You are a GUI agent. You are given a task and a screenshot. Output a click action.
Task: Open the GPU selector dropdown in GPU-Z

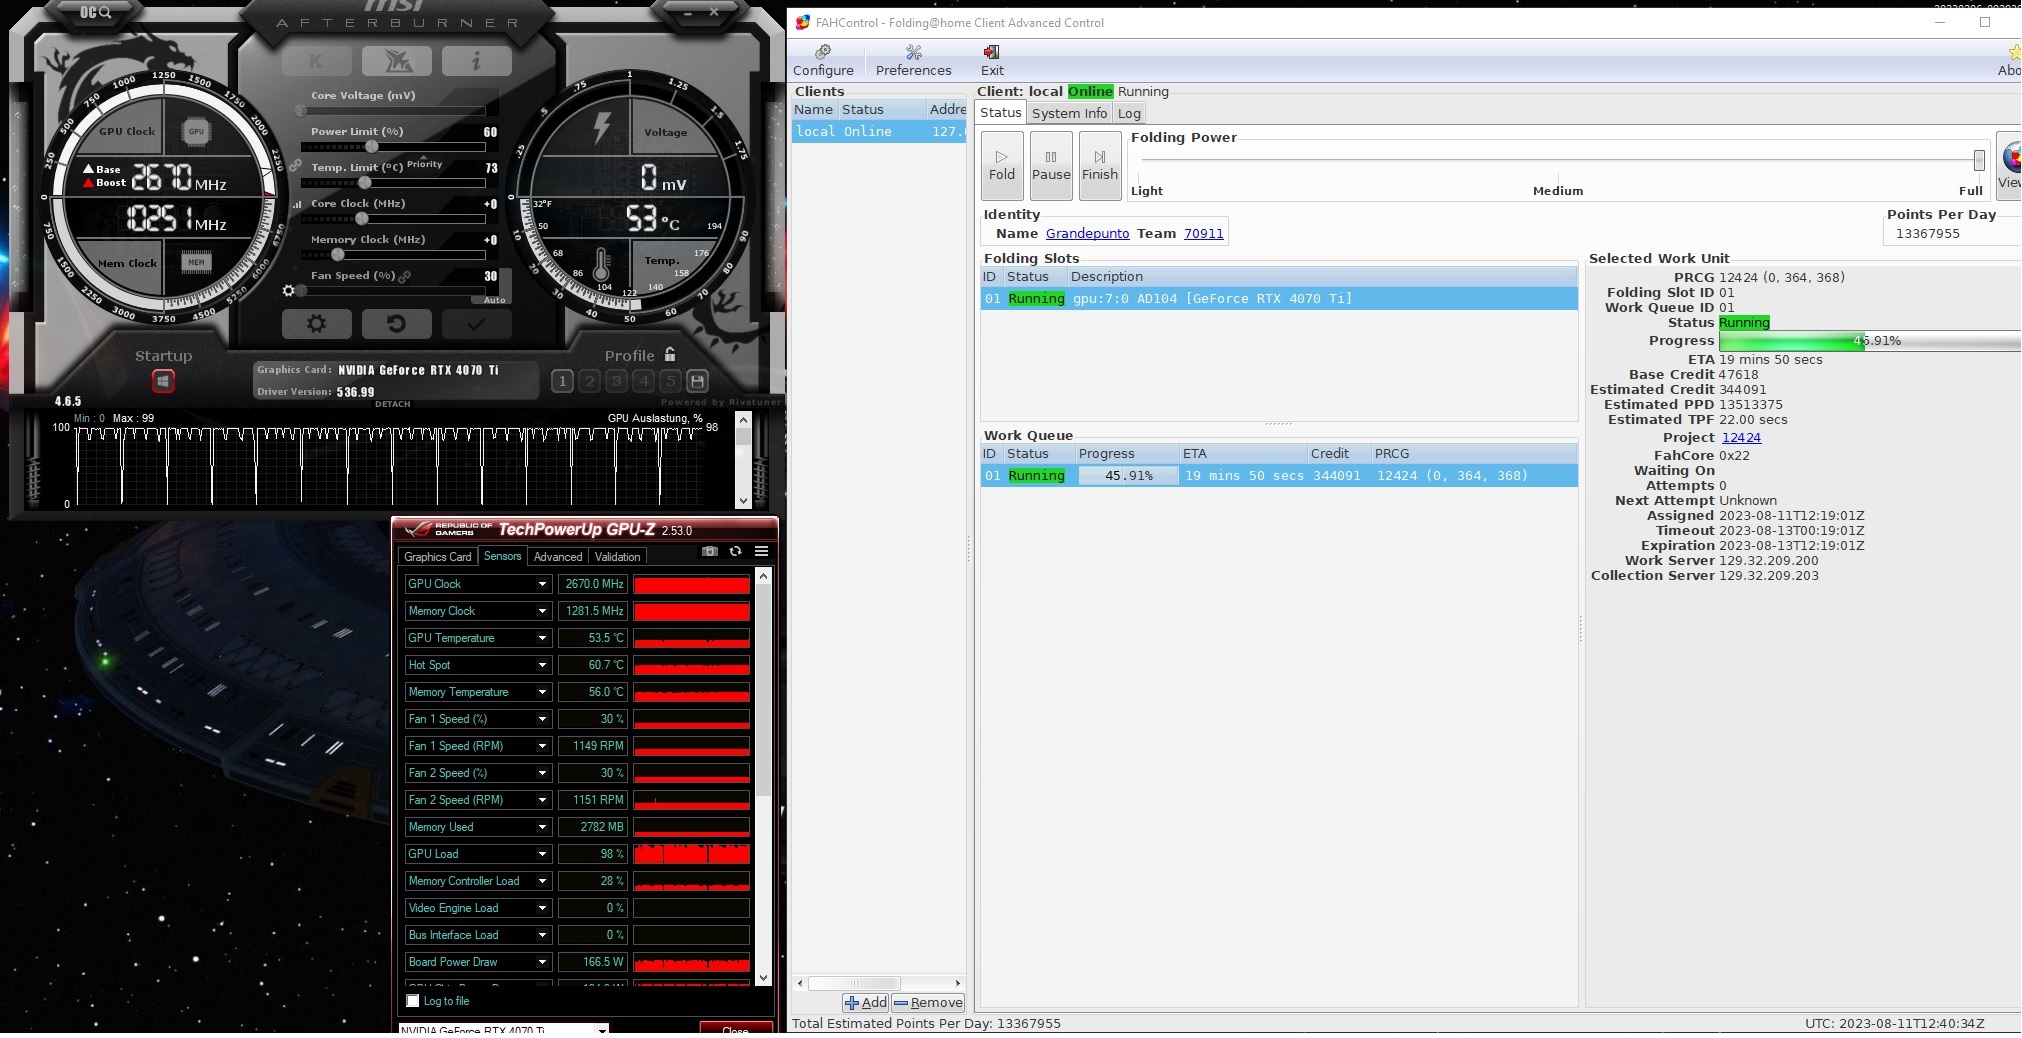point(602,1030)
